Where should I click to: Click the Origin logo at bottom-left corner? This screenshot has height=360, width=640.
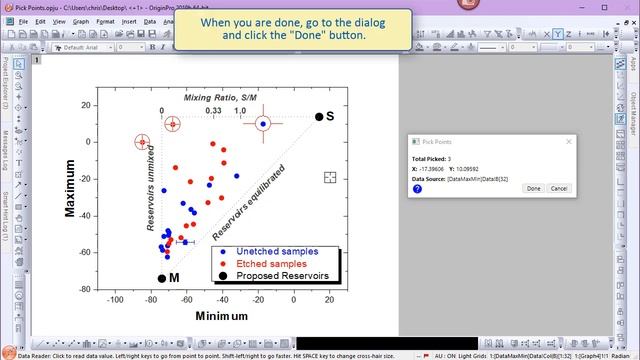tap(9, 352)
